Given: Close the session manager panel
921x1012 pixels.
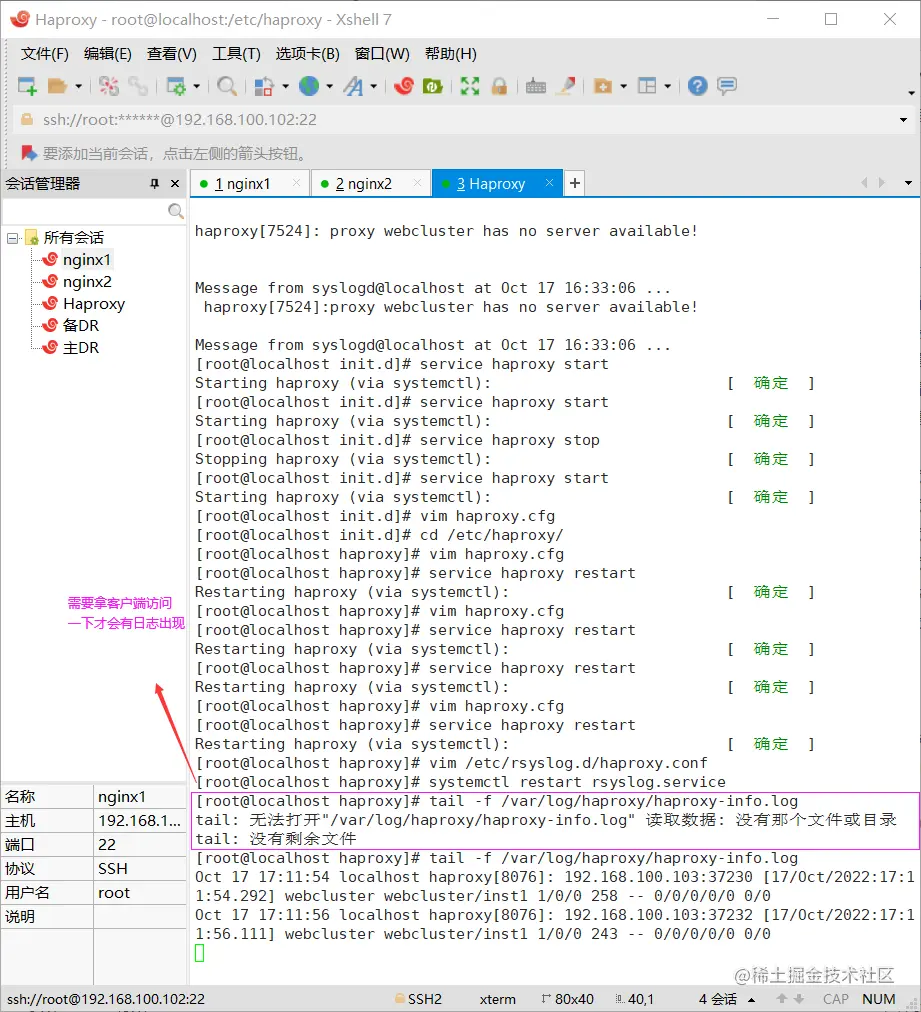Looking at the screenshot, I should click(175, 184).
